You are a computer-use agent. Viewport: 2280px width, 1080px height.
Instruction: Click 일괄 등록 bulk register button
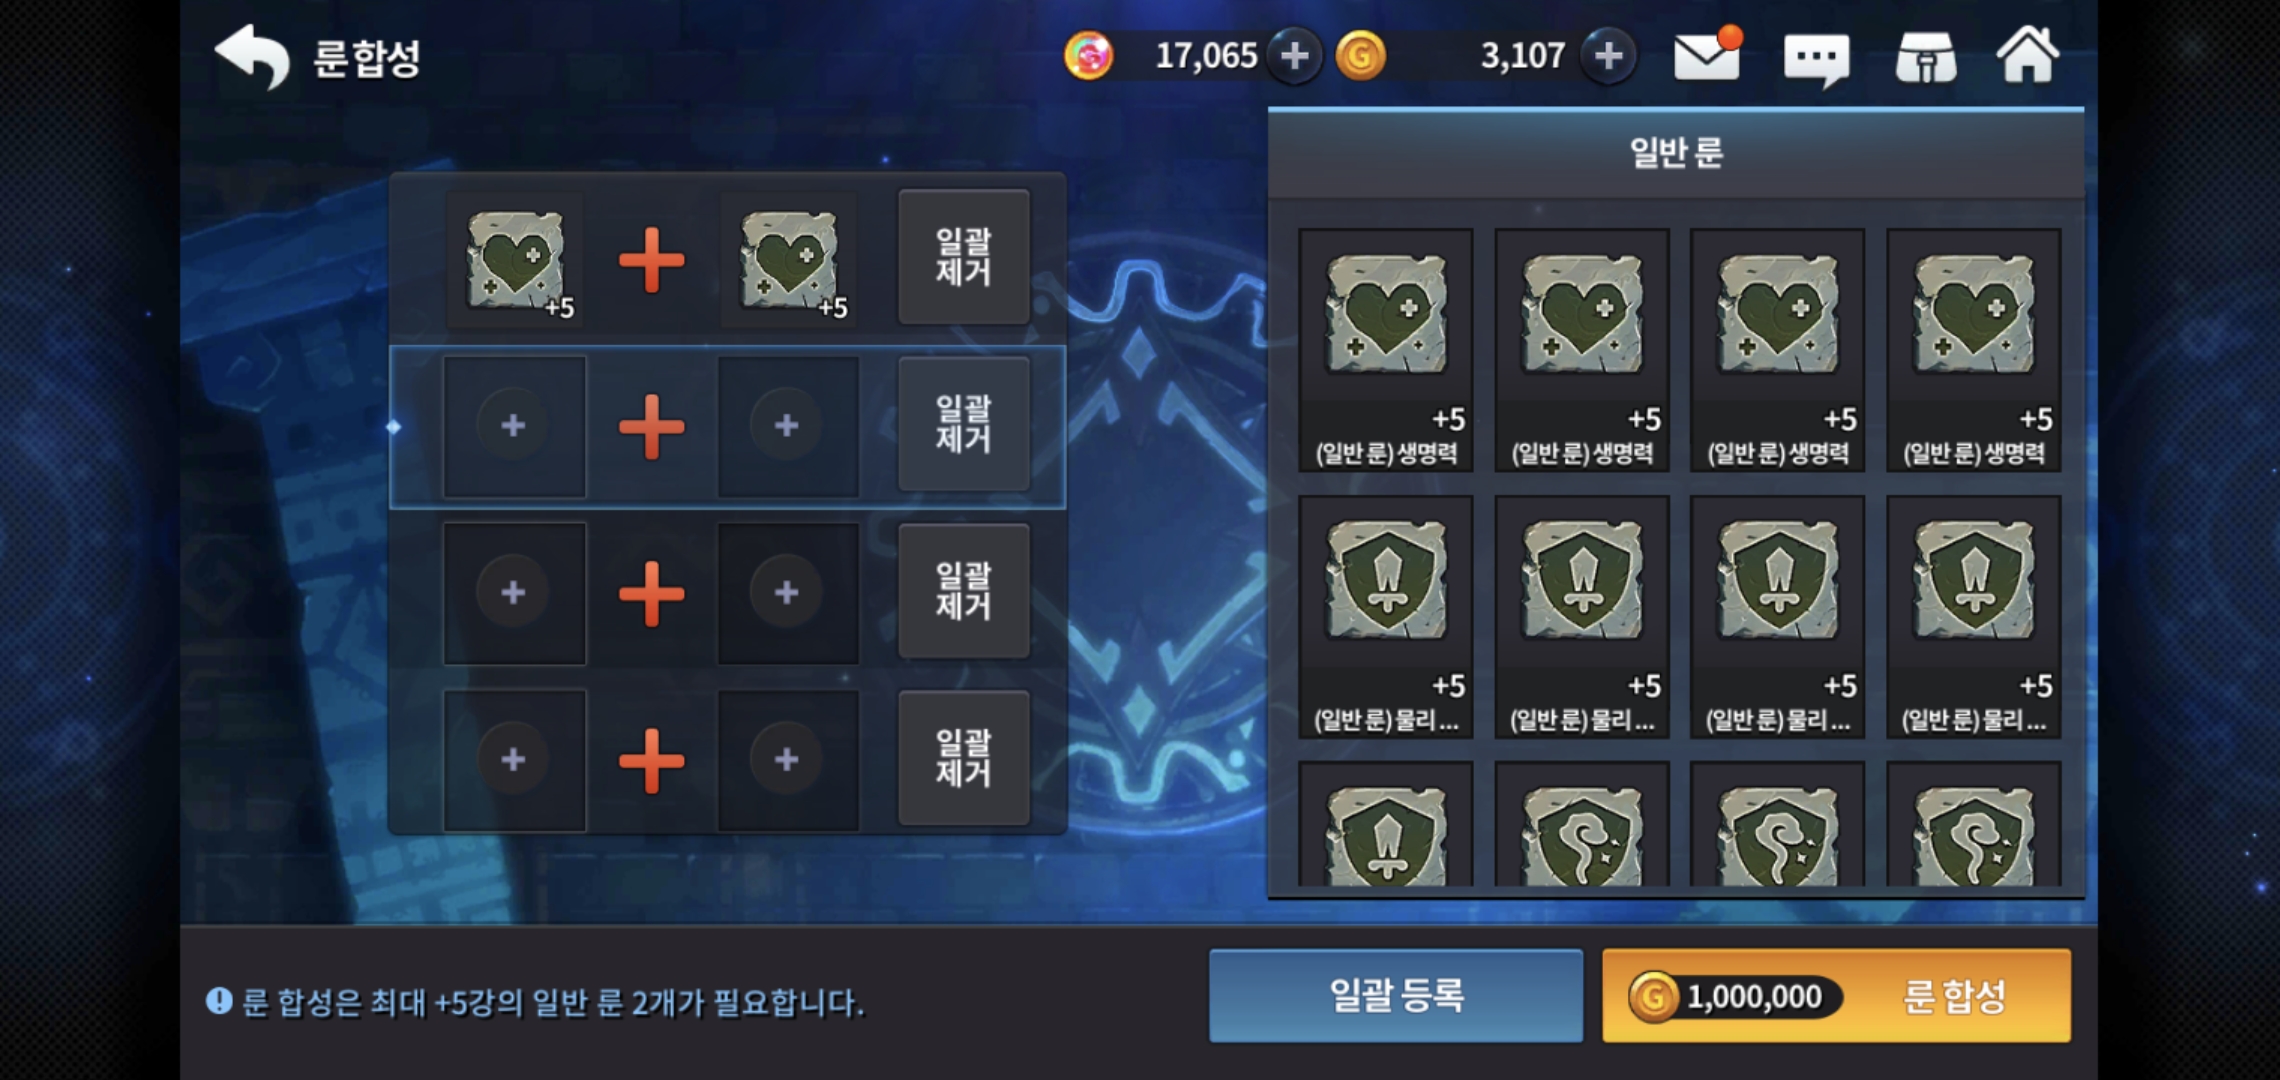pos(1396,996)
